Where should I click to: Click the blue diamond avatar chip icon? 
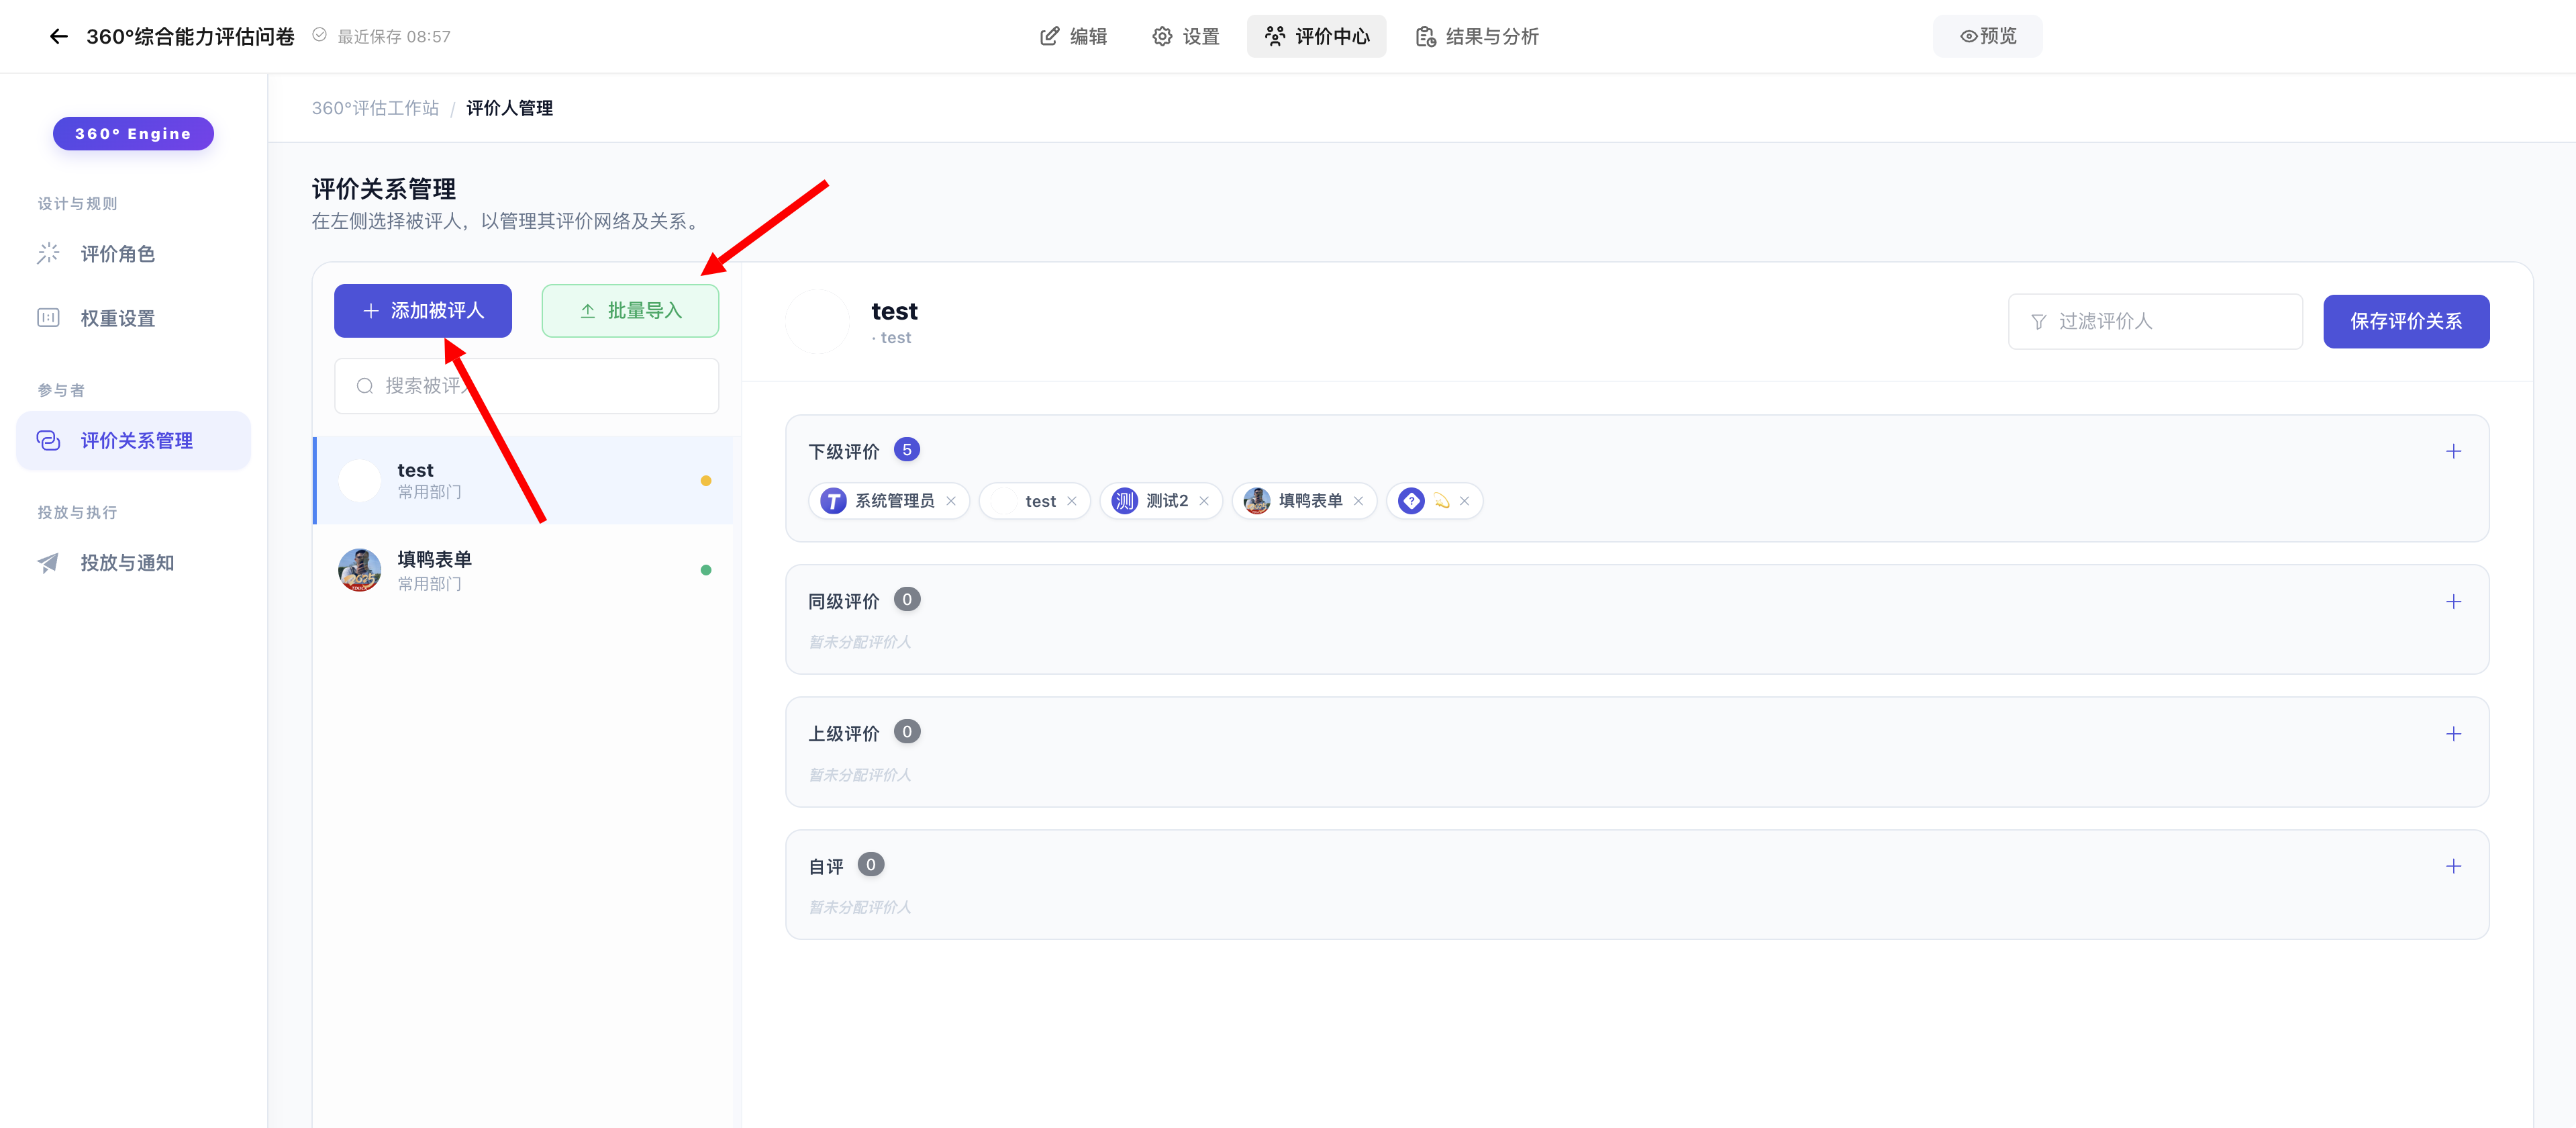1411,501
